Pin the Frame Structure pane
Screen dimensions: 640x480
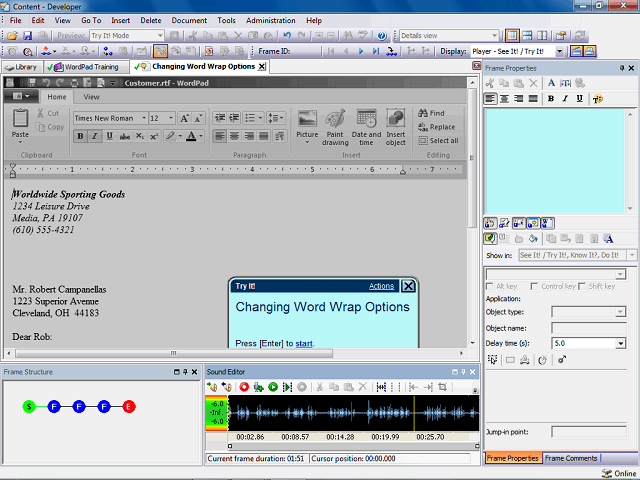point(185,372)
